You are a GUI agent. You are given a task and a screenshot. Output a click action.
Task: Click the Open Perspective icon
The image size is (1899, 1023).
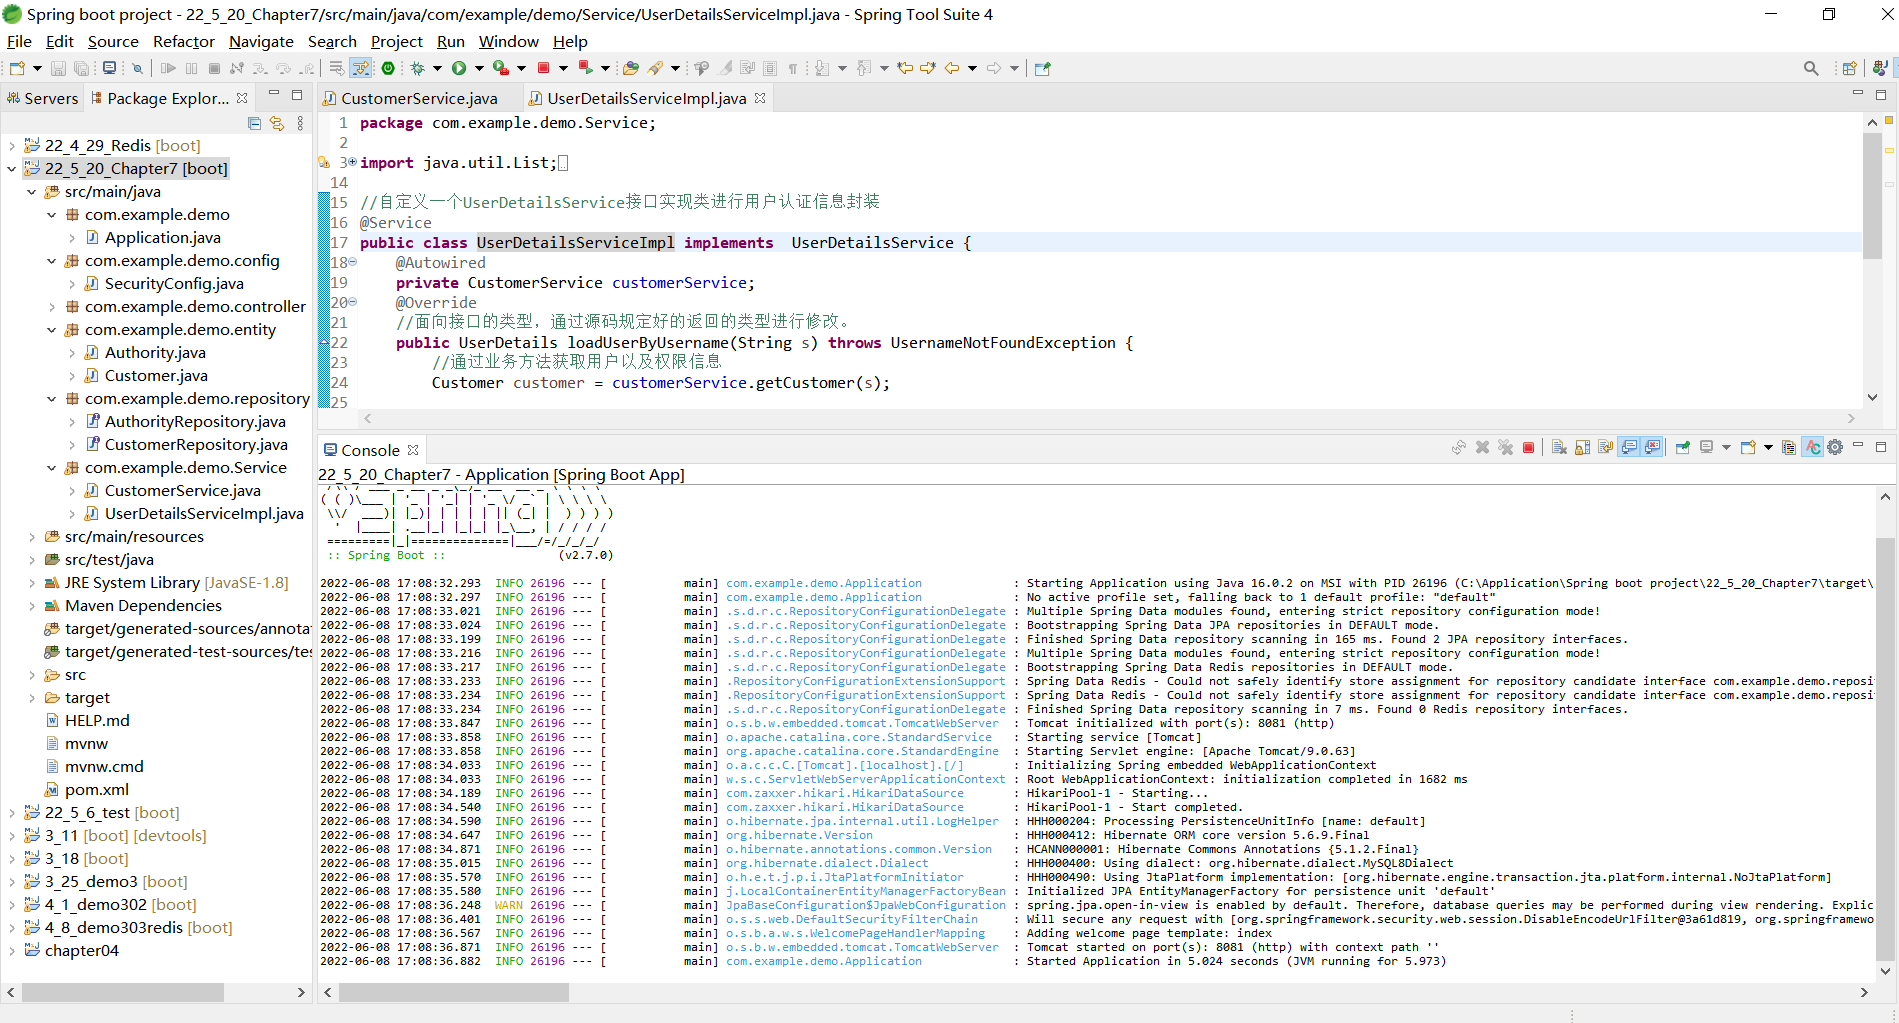click(1850, 68)
